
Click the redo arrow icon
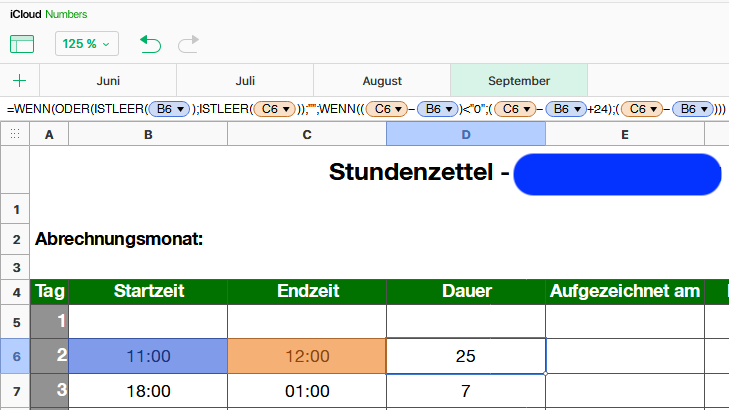pyautogui.click(x=187, y=44)
